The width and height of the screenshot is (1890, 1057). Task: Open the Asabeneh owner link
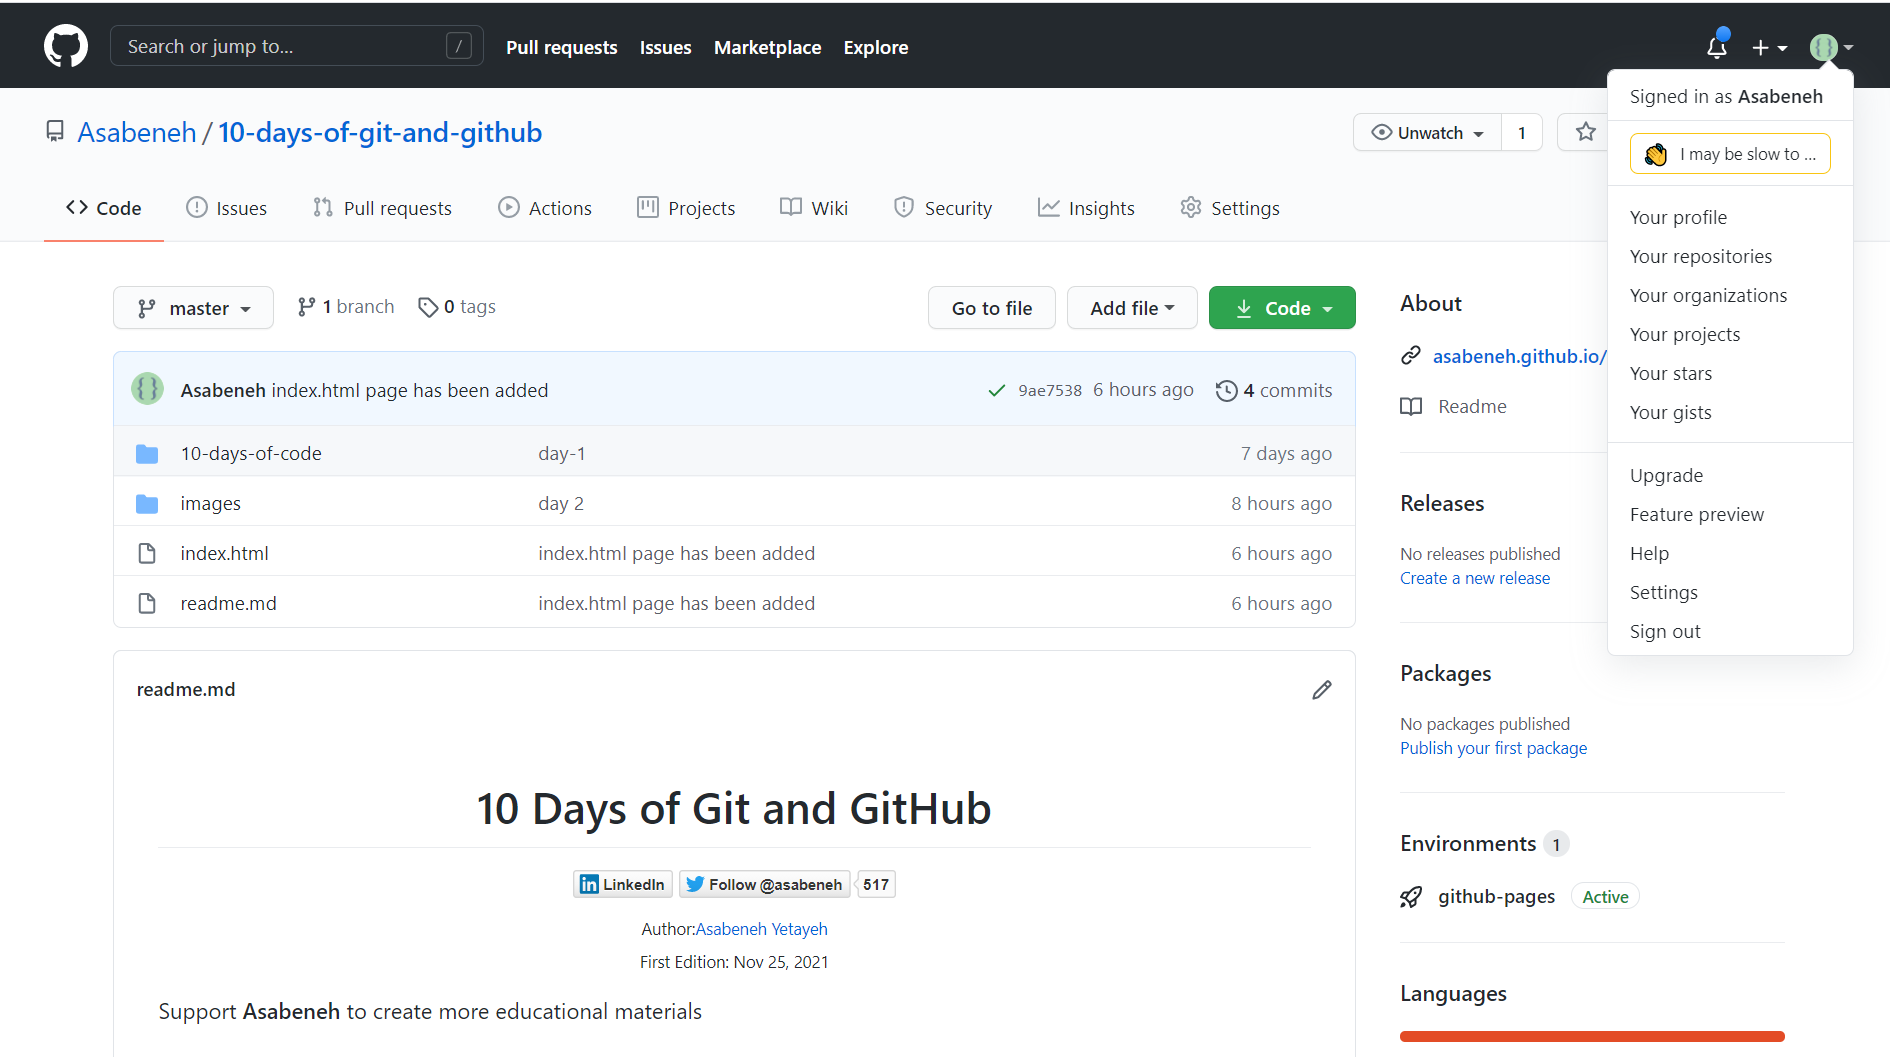[137, 132]
